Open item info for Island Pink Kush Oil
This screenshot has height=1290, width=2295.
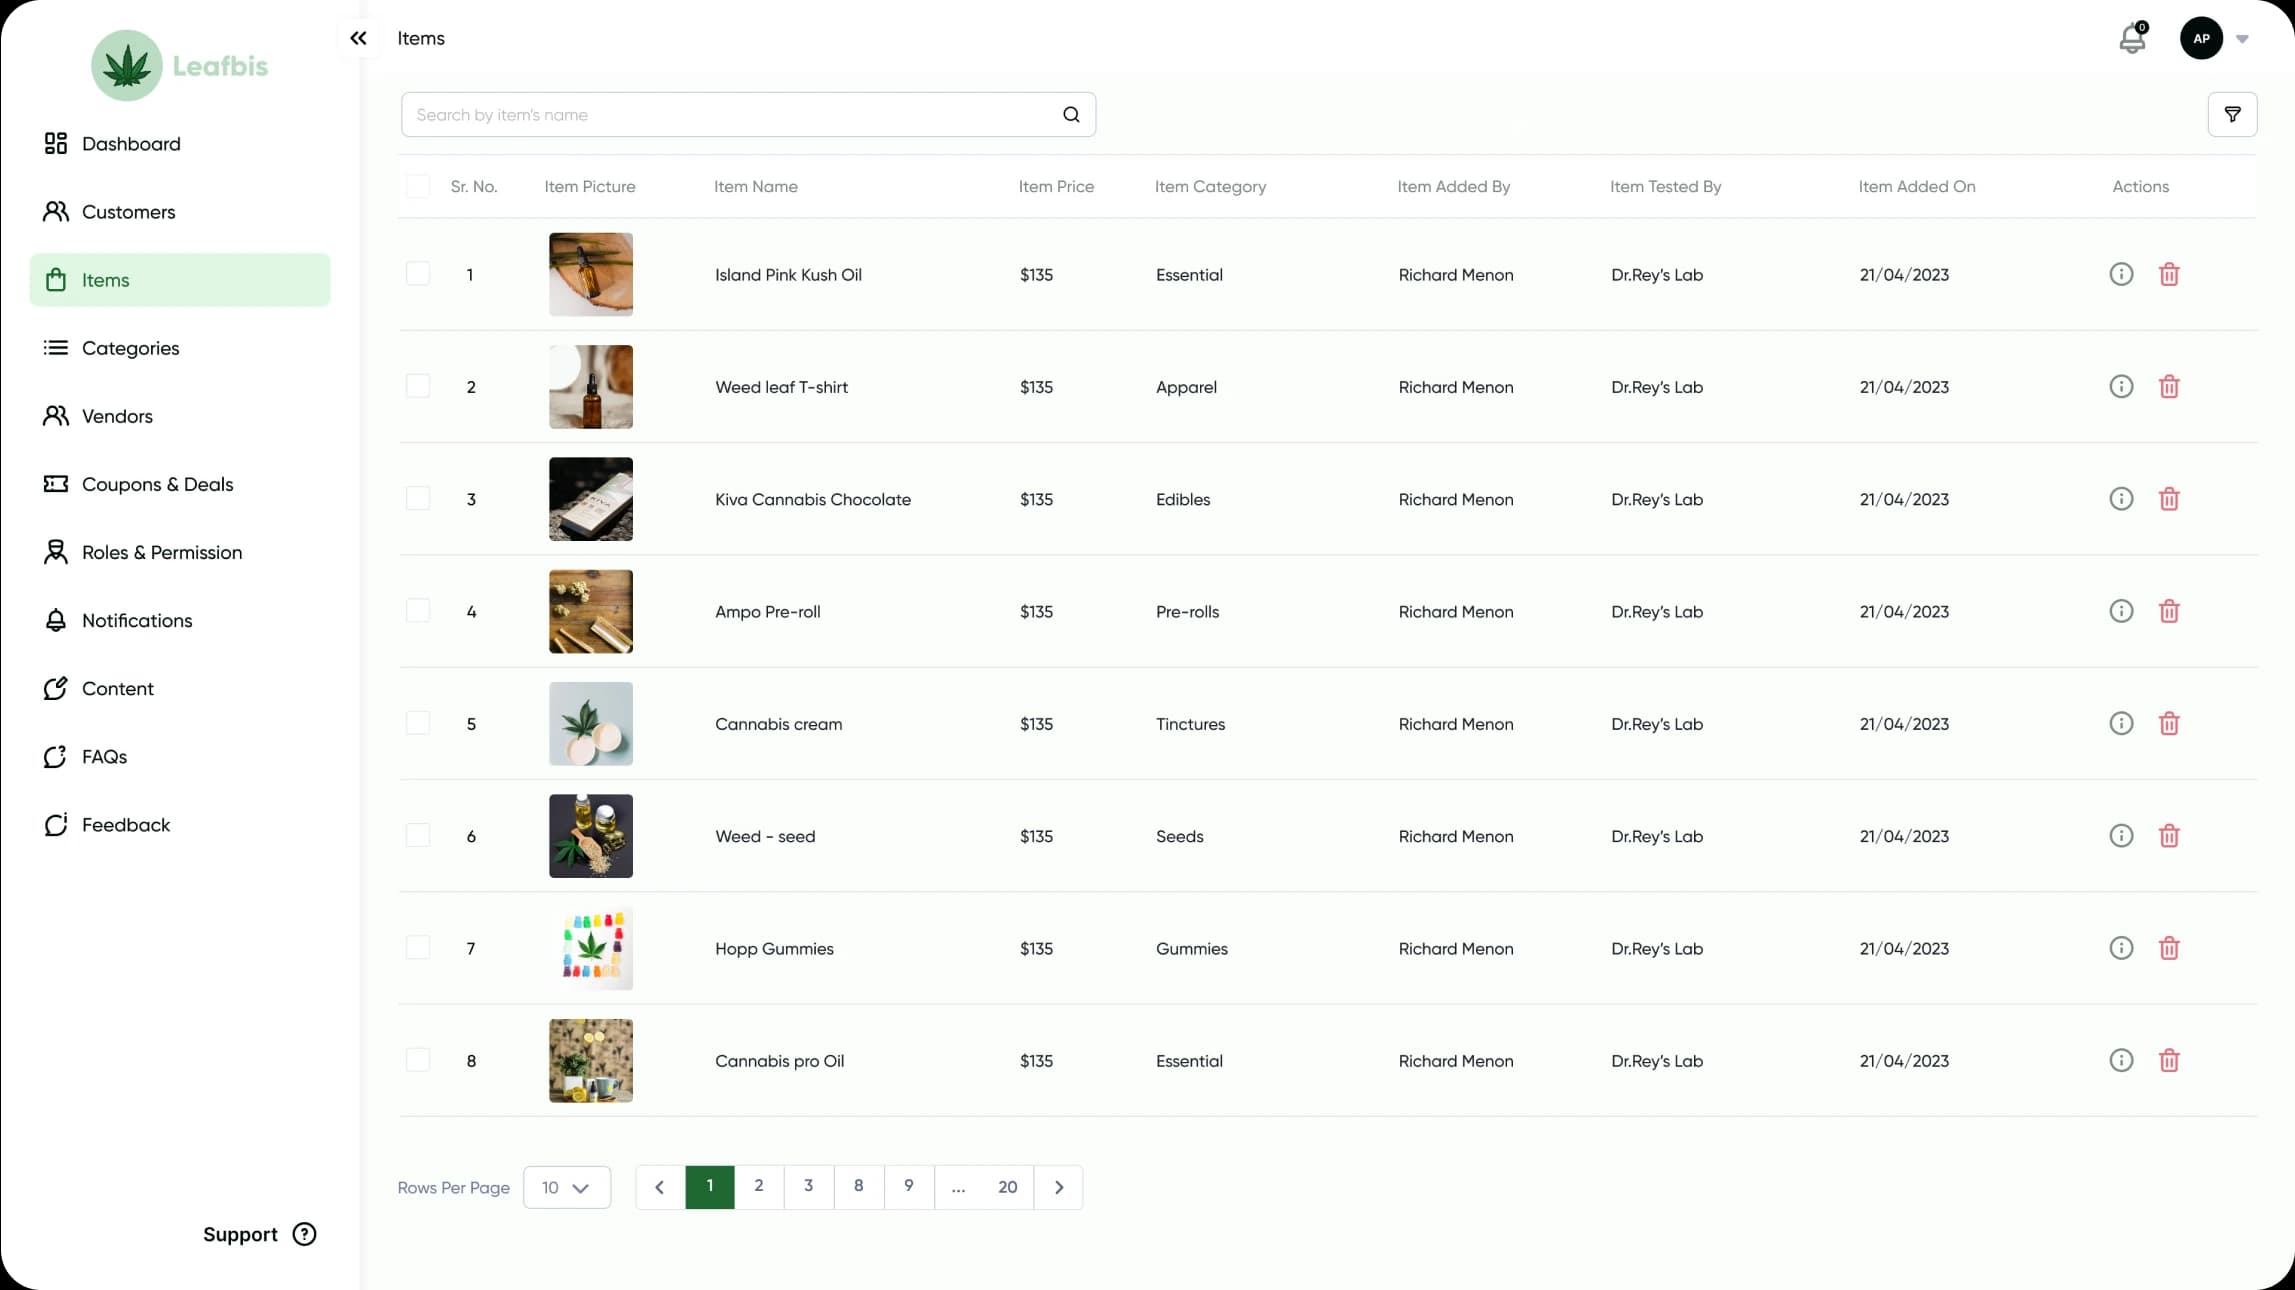point(2120,274)
